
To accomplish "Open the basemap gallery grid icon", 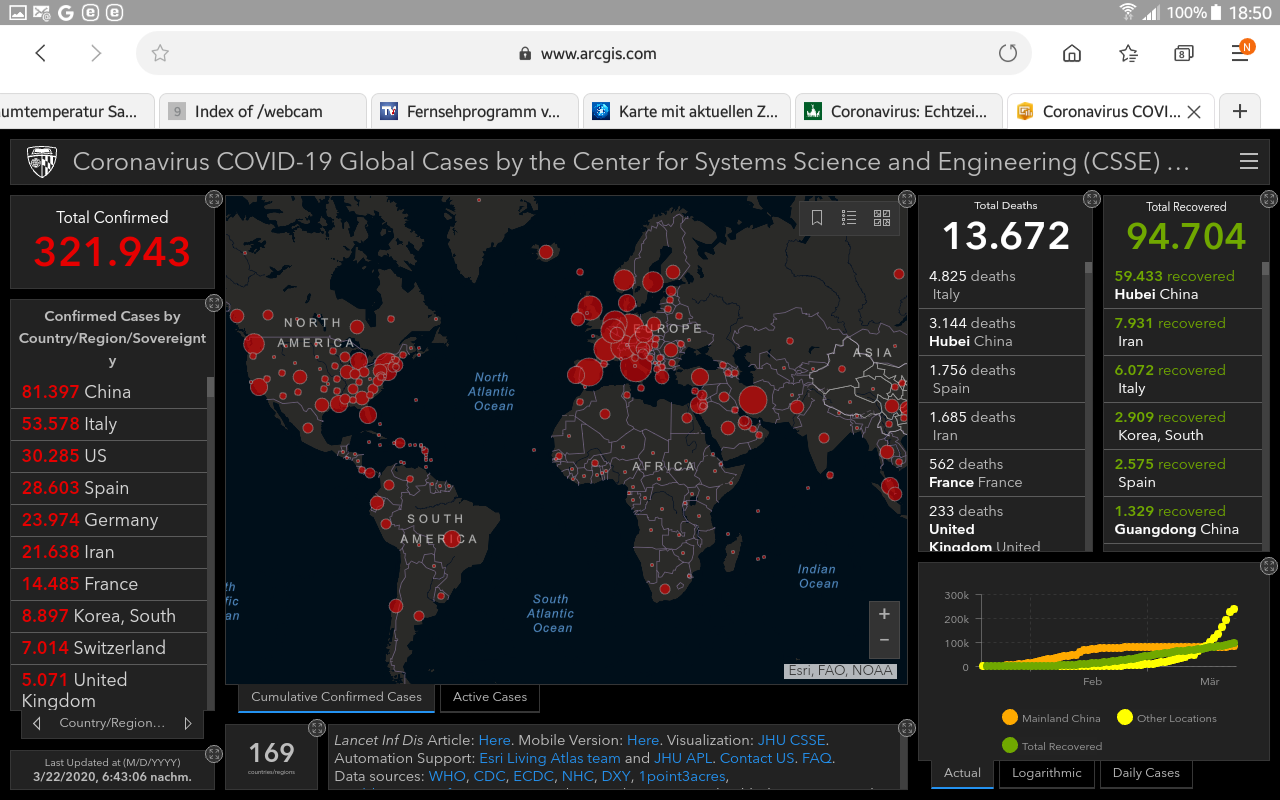I will coord(882,218).
